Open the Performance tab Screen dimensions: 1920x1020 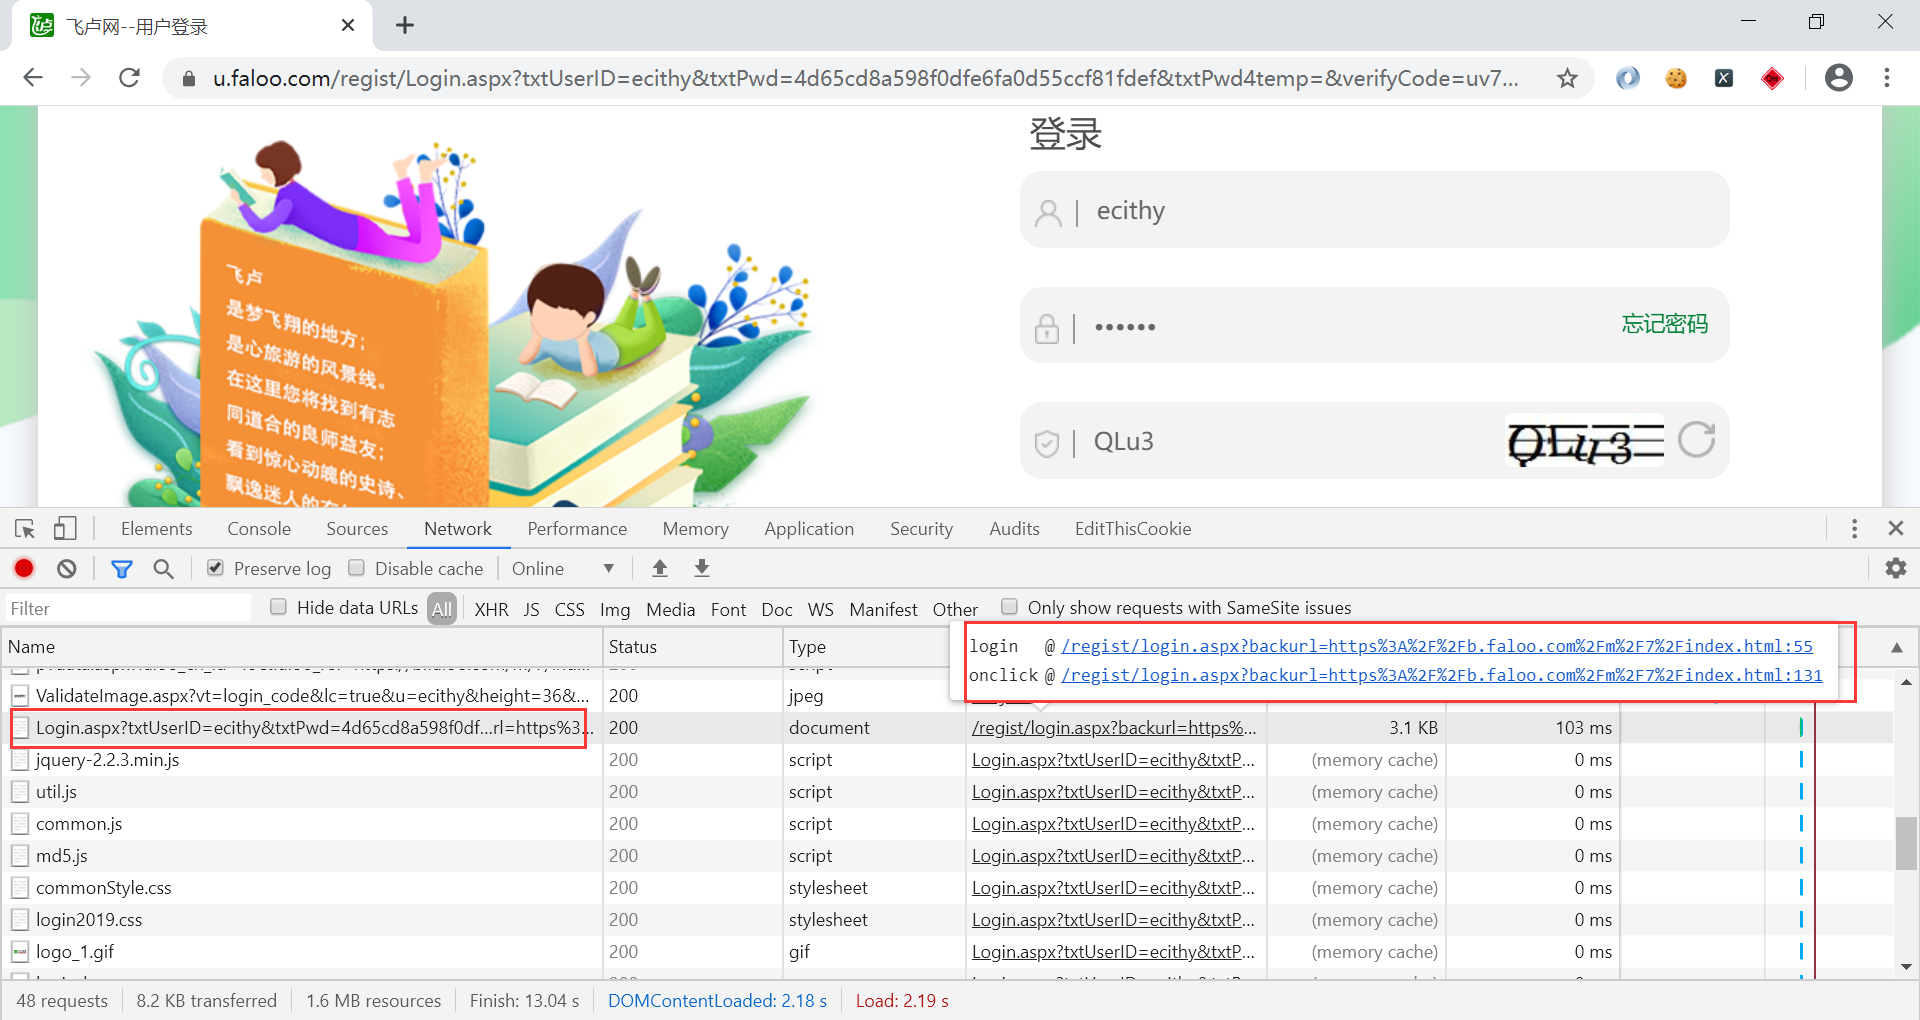pyautogui.click(x=577, y=529)
